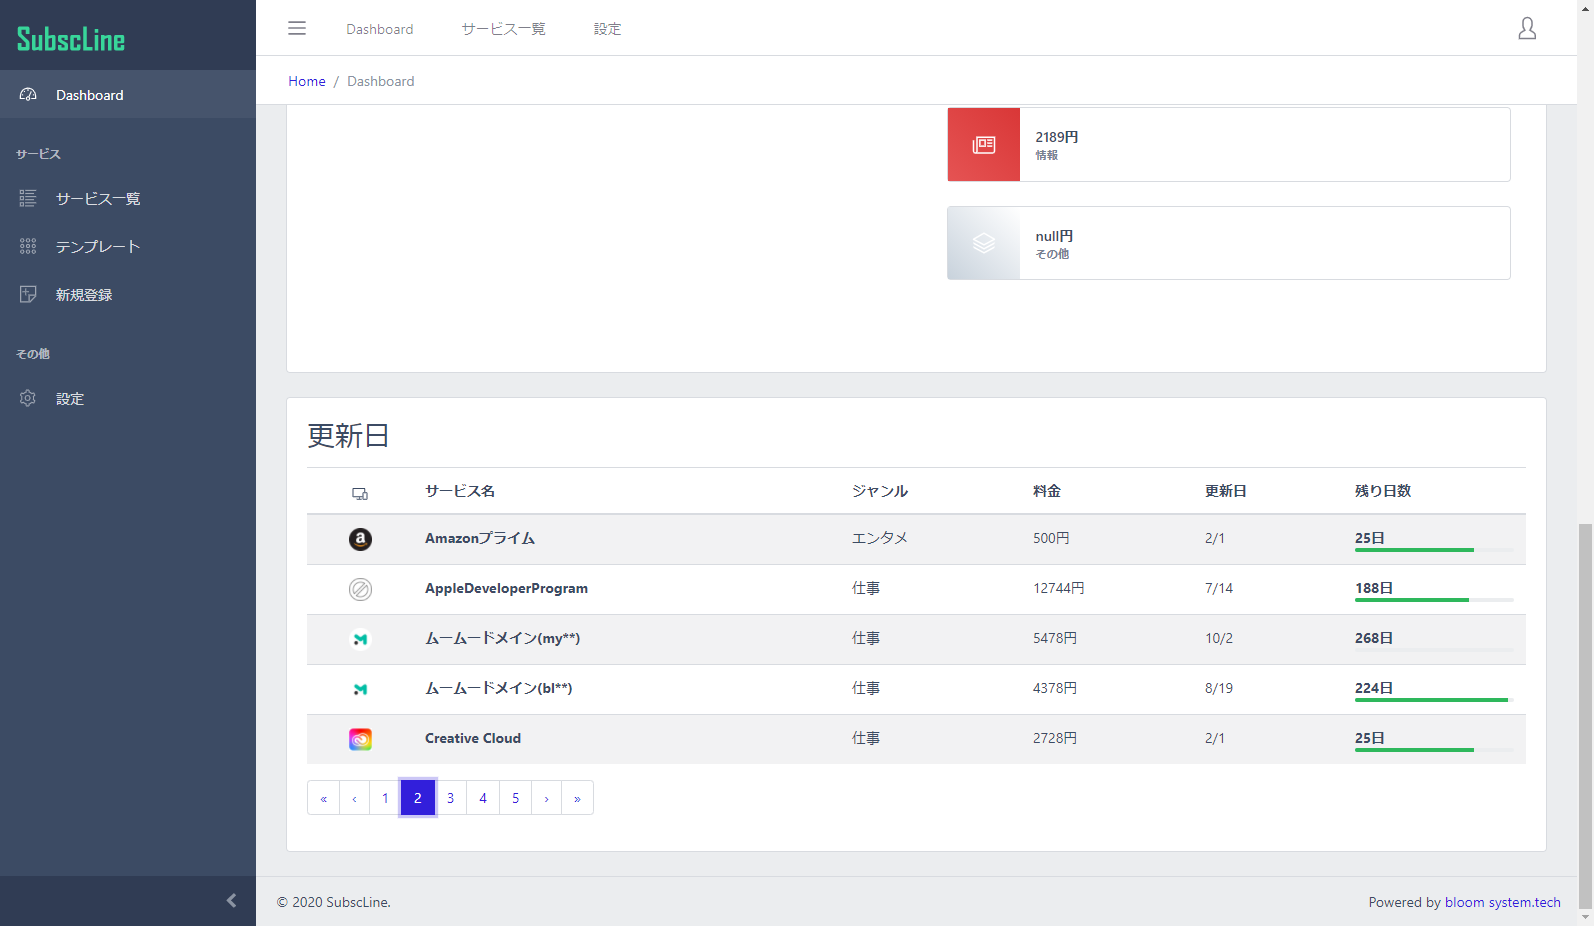Click the AppleDeveloperProgram service icon
This screenshot has height=926, width=1594.
[360, 589]
